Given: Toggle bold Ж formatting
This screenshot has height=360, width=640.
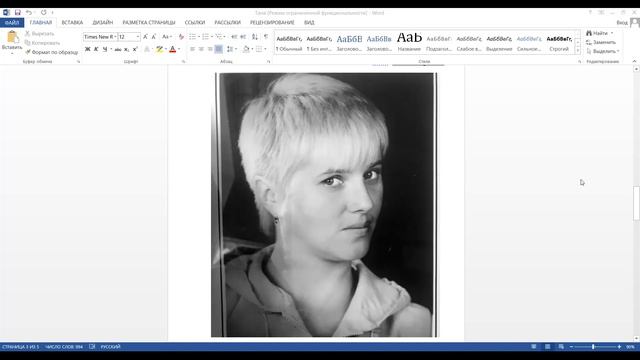Looking at the screenshot, I should (87, 49).
